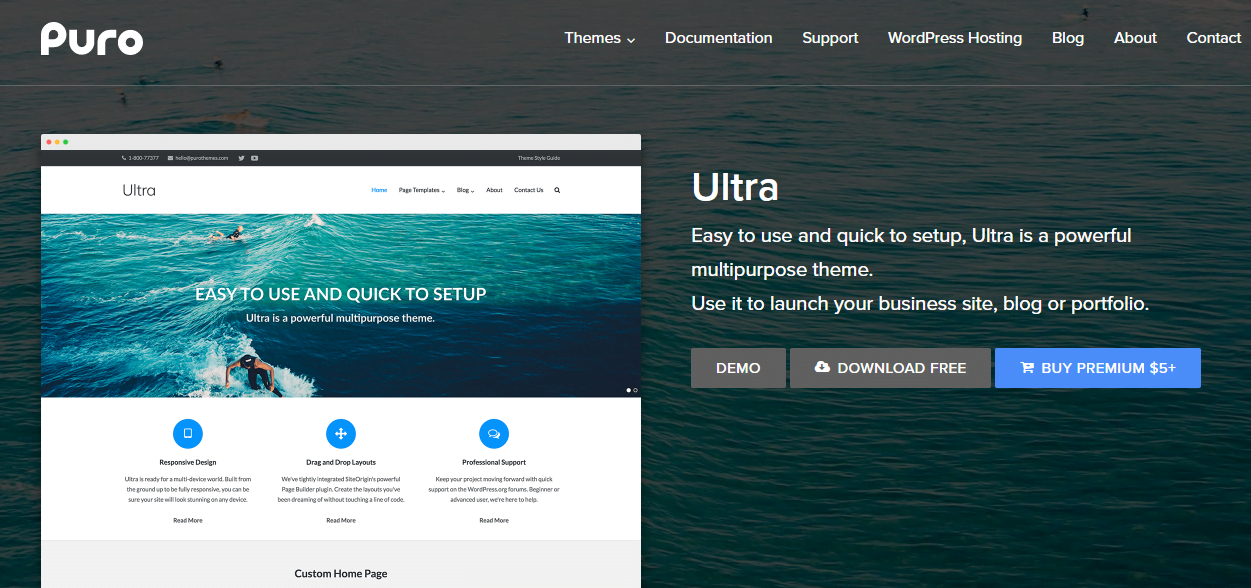This screenshot has height=588, width=1251.
Task: Click the DEMO button
Action: pos(738,368)
